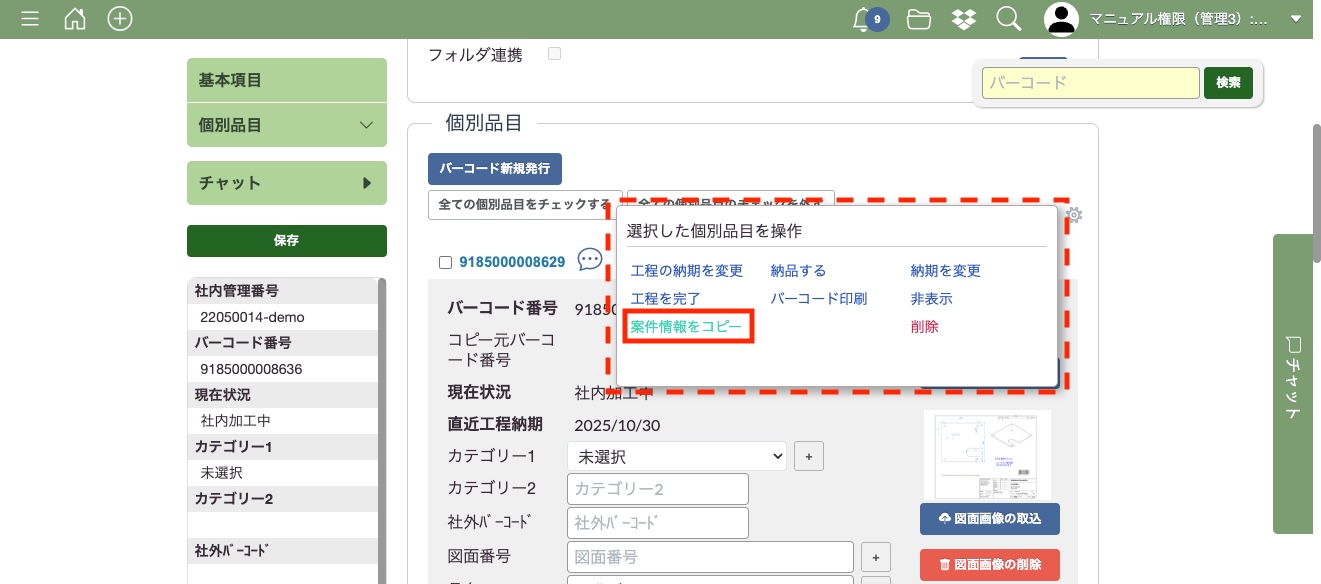Open the Dropbox icon
Image resolution: width=1321 pixels, height=584 pixels.
point(963,19)
